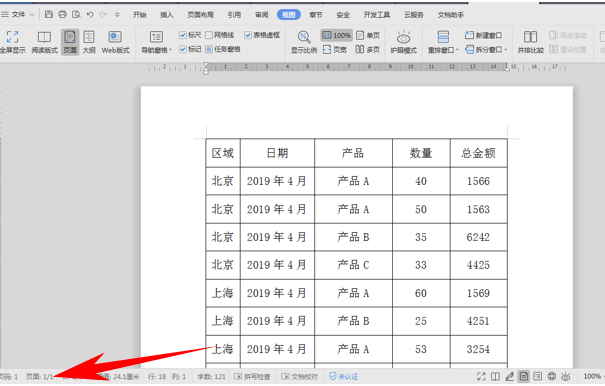Click the page count 页面: 1/1
Screen dimensions: 605x386
click(39, 376)
